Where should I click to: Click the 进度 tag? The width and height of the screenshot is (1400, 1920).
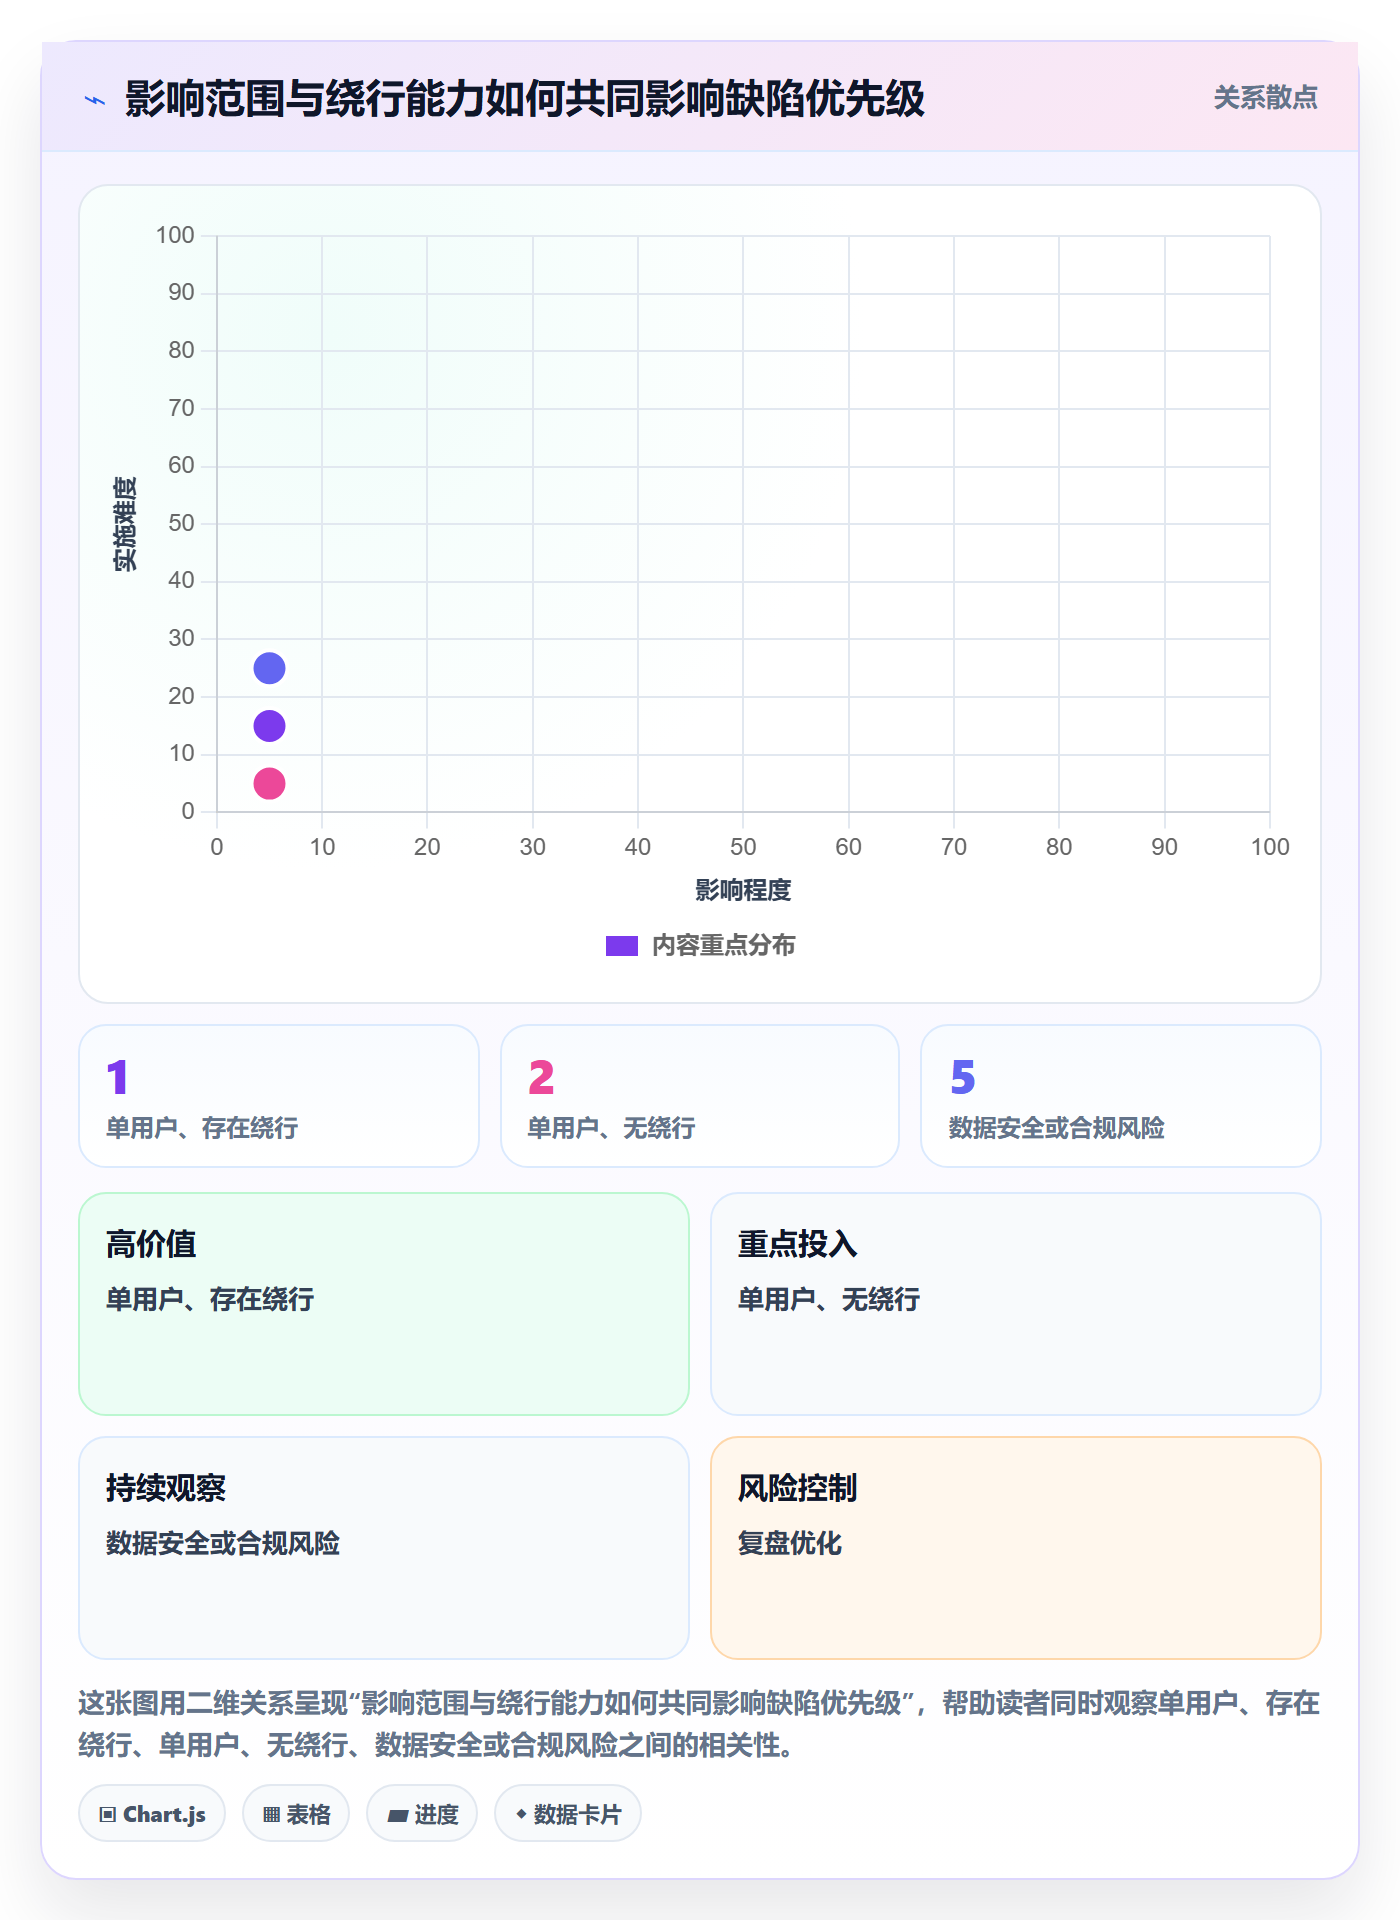click(422, 1814)
